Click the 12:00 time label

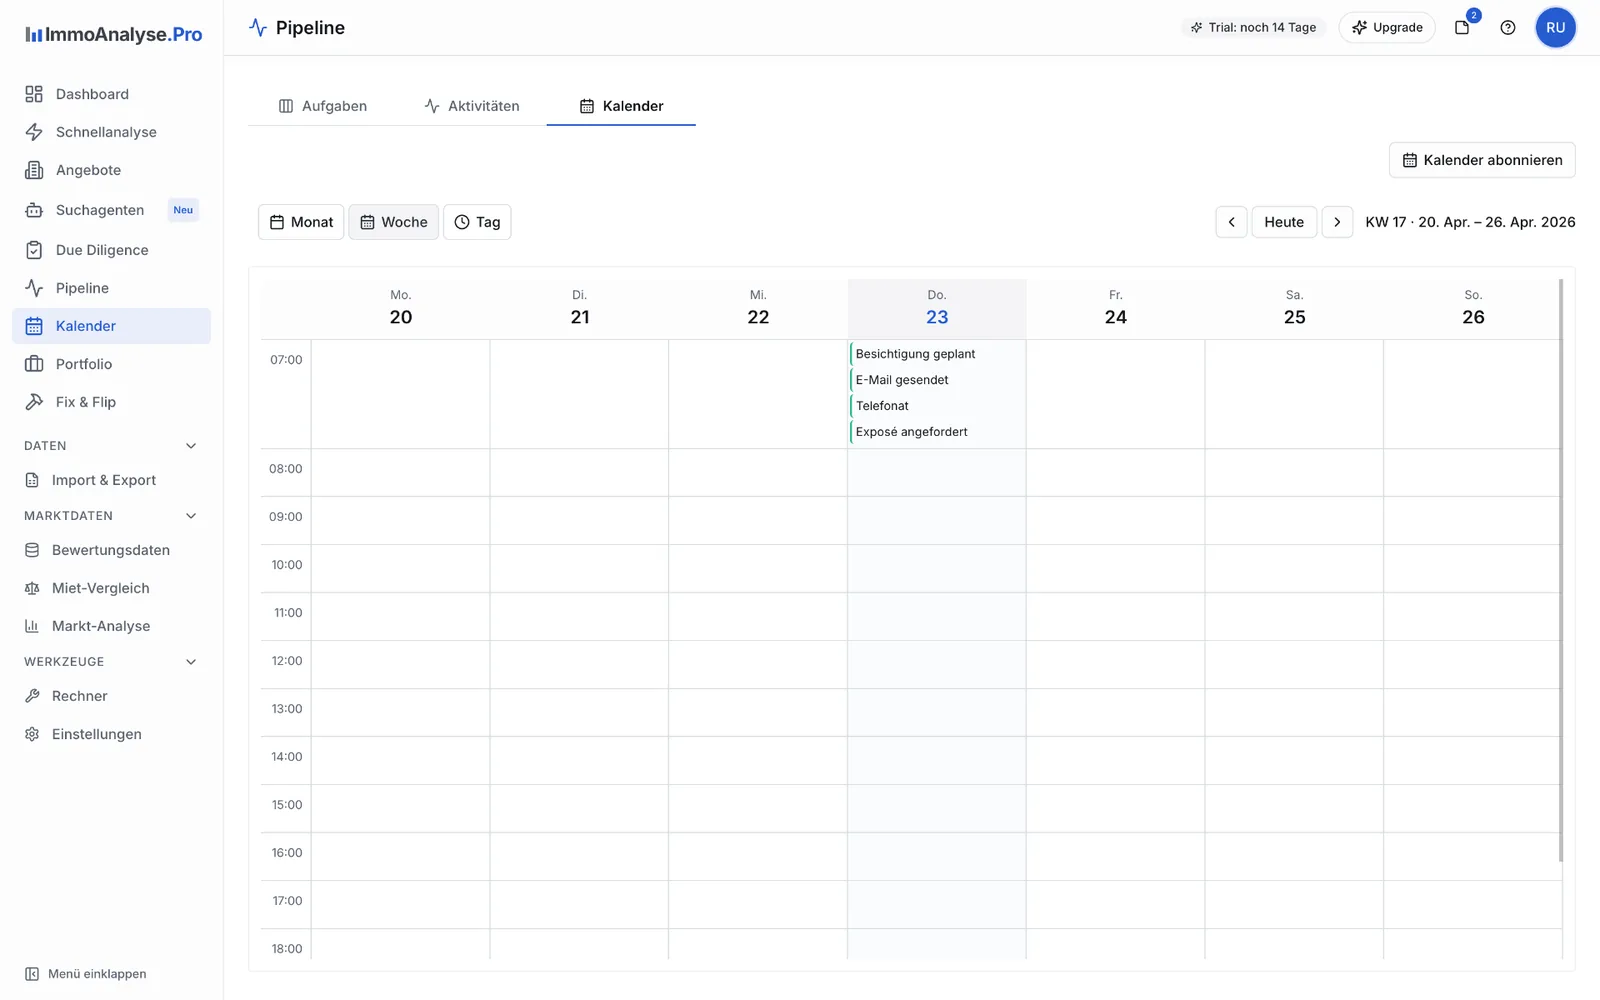point(287,661)
